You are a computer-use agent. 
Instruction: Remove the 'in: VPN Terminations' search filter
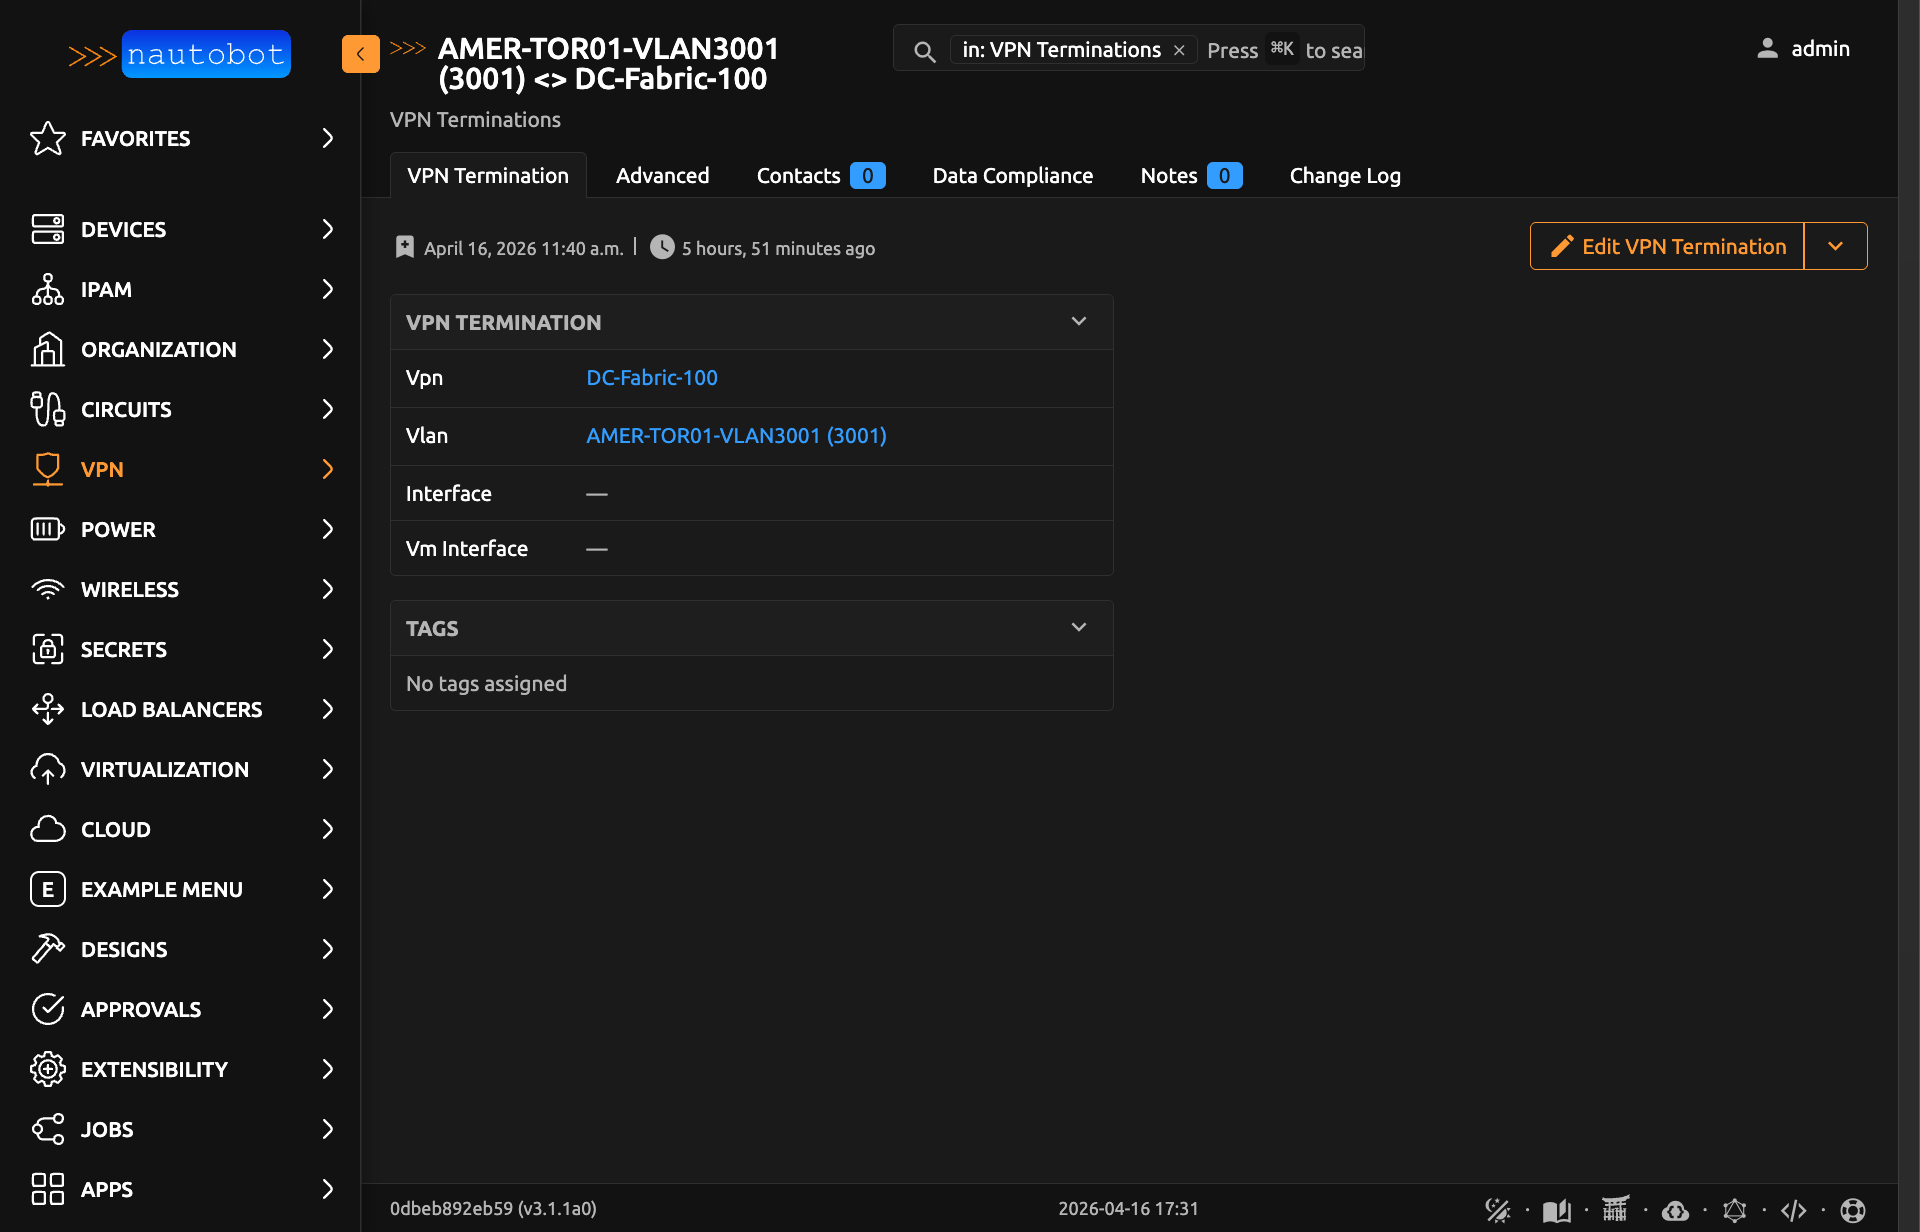coord(1179,50)
